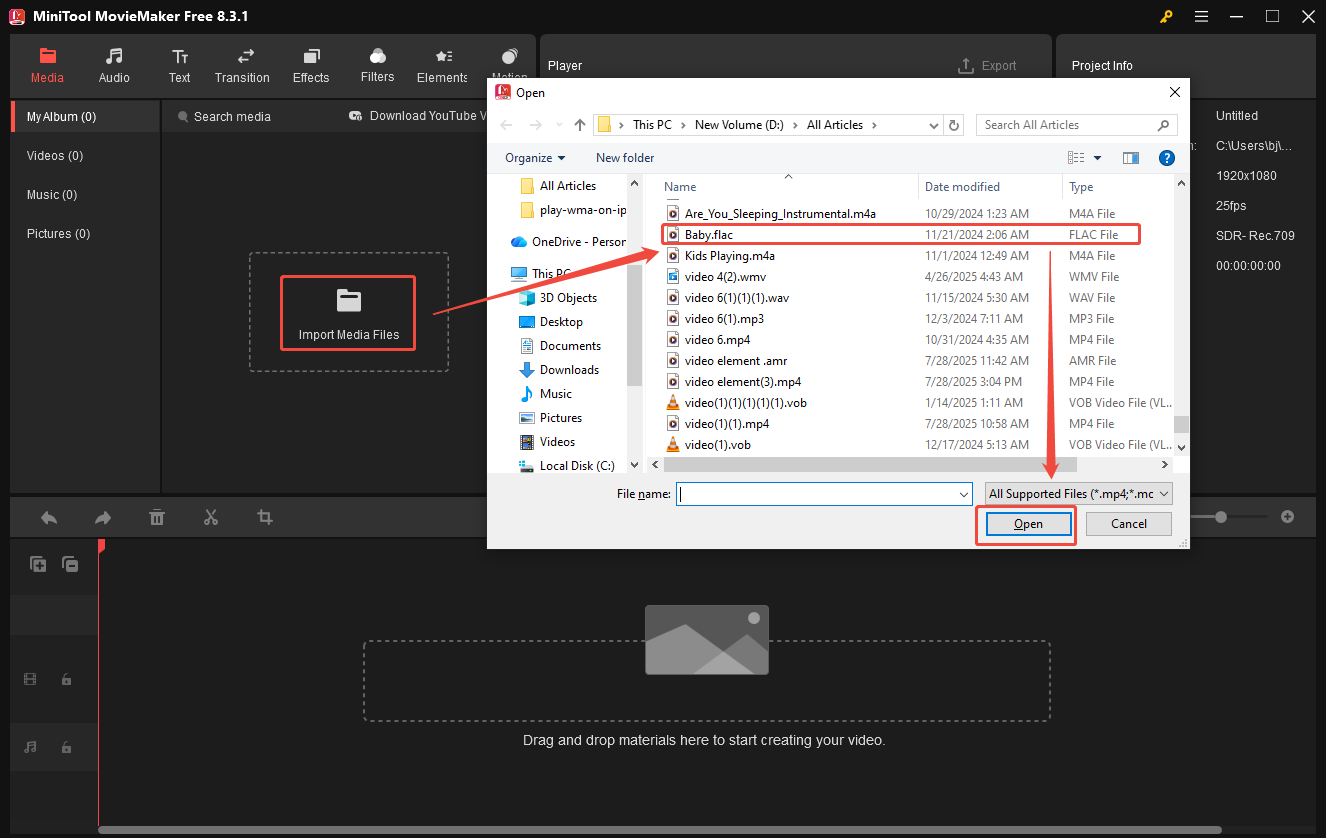Viewport: 1326px width, 838px height.
Task: Click the Split scissors tool on timeline toolbar
Action: (209, 517)
